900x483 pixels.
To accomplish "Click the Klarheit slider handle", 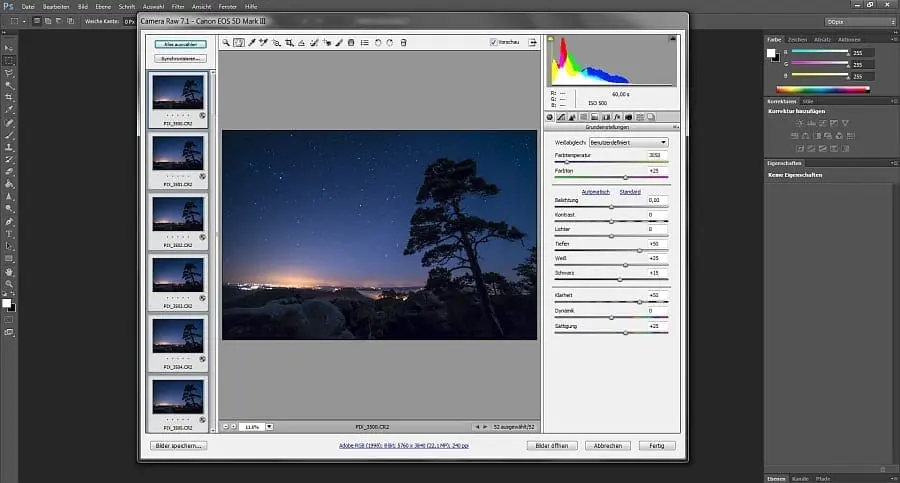I will [639, 301].
